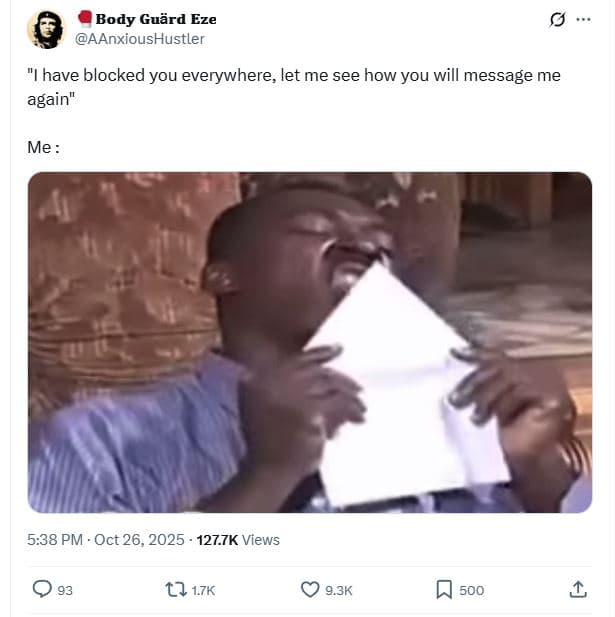This screenshot has width=615, height=617.
Task: Click the Oct 26, 2025 date
Action: 139,539
